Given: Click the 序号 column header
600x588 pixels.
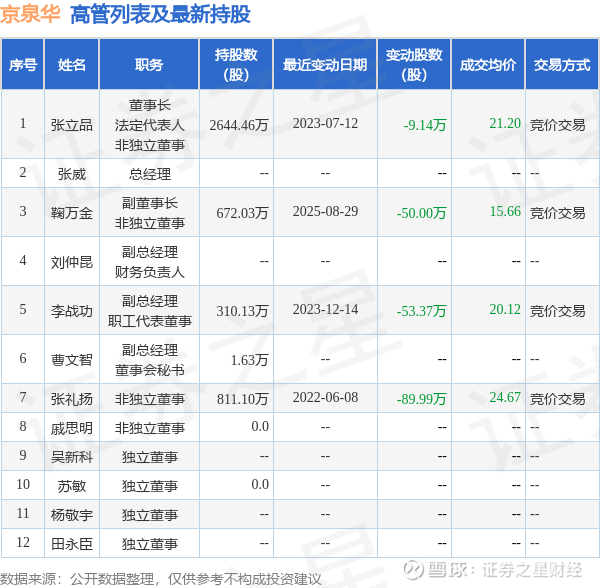Looking at the screenshot, I should click(23, 64).
